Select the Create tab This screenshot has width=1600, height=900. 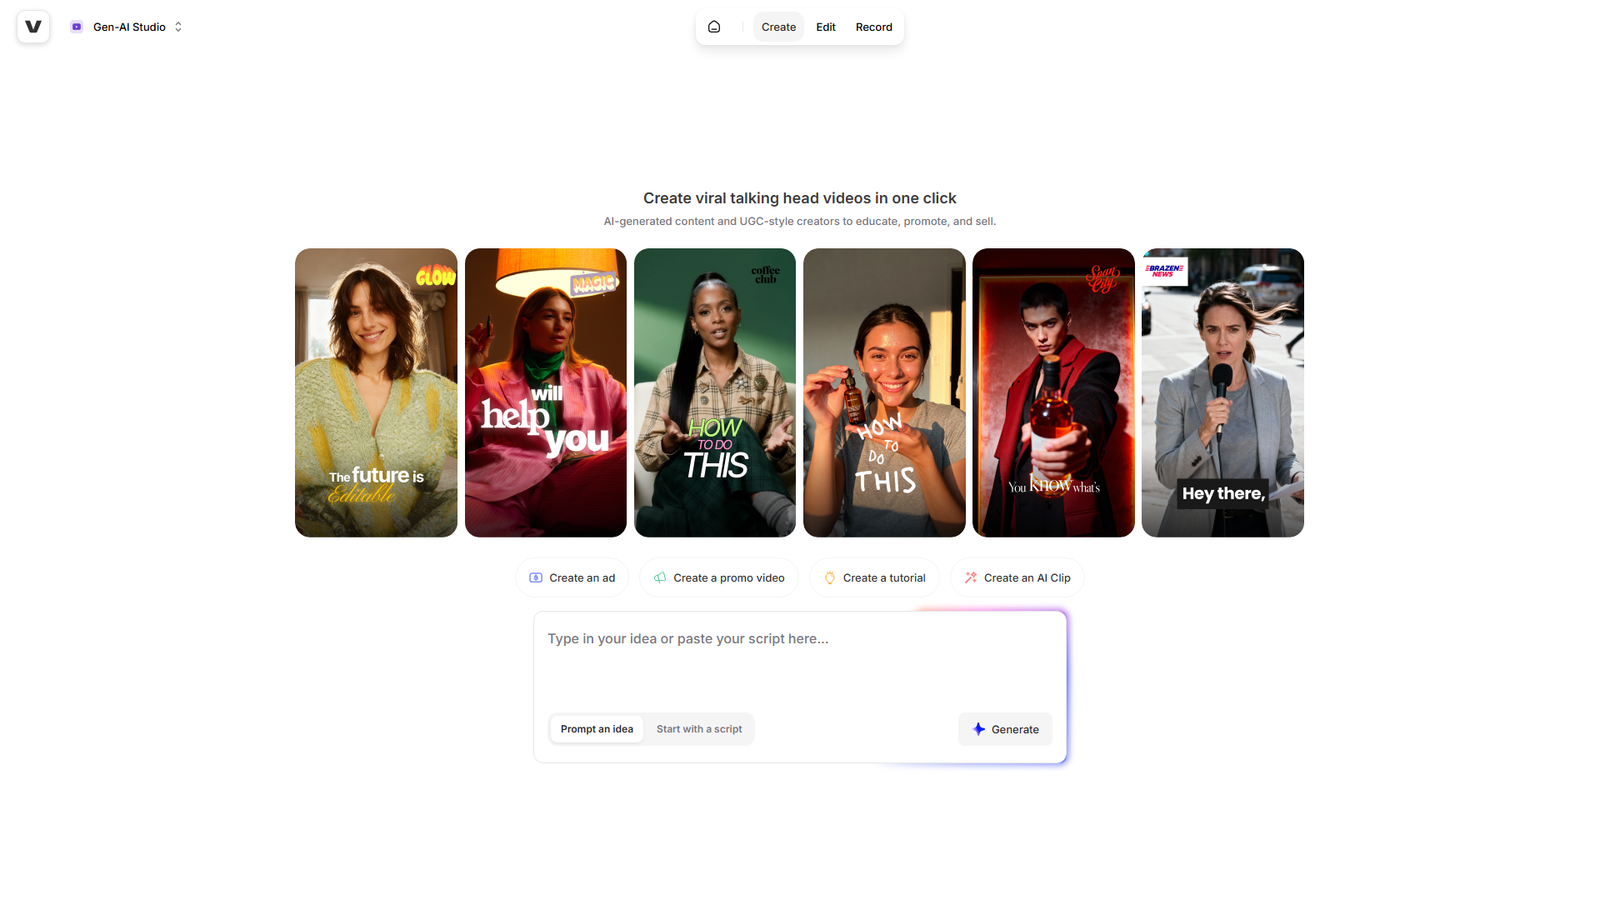click(779, 27)
